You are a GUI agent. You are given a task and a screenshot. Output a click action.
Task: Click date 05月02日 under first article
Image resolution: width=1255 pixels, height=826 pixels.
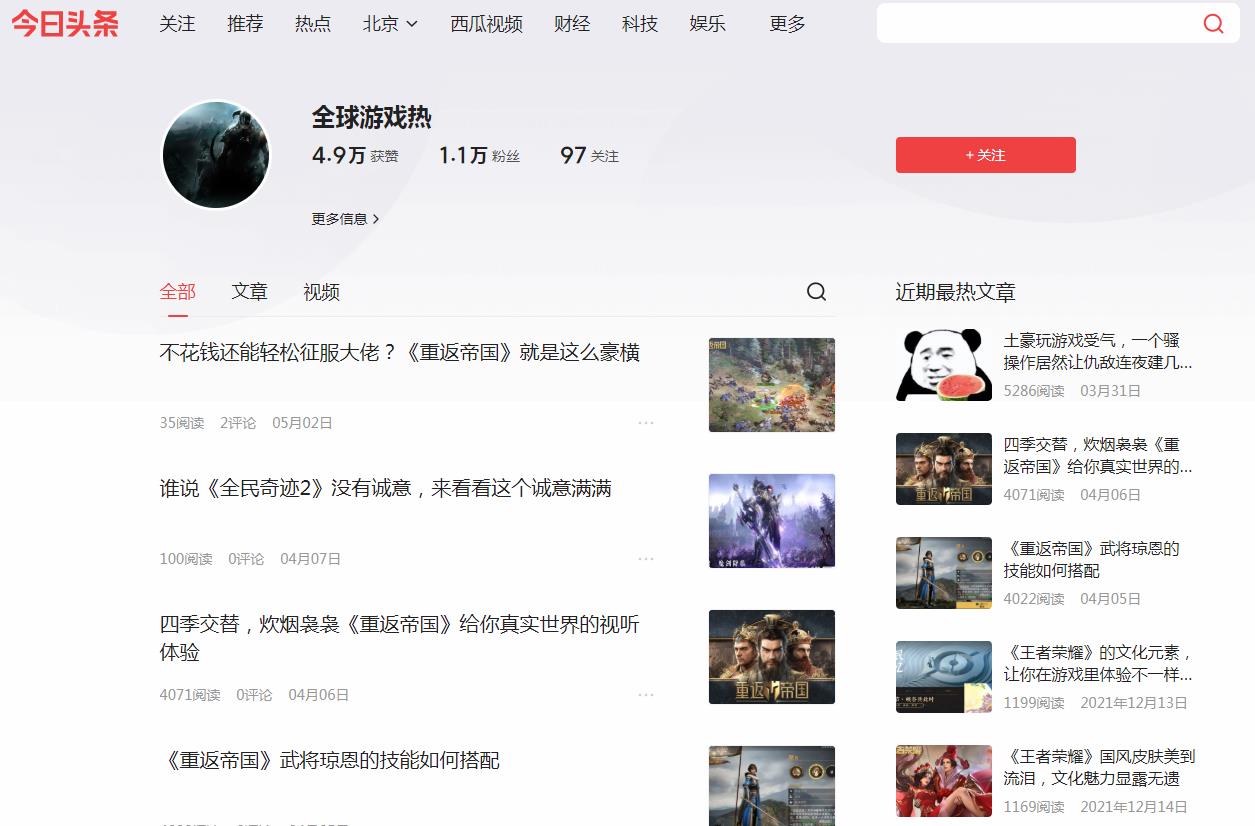click(302, 423)
